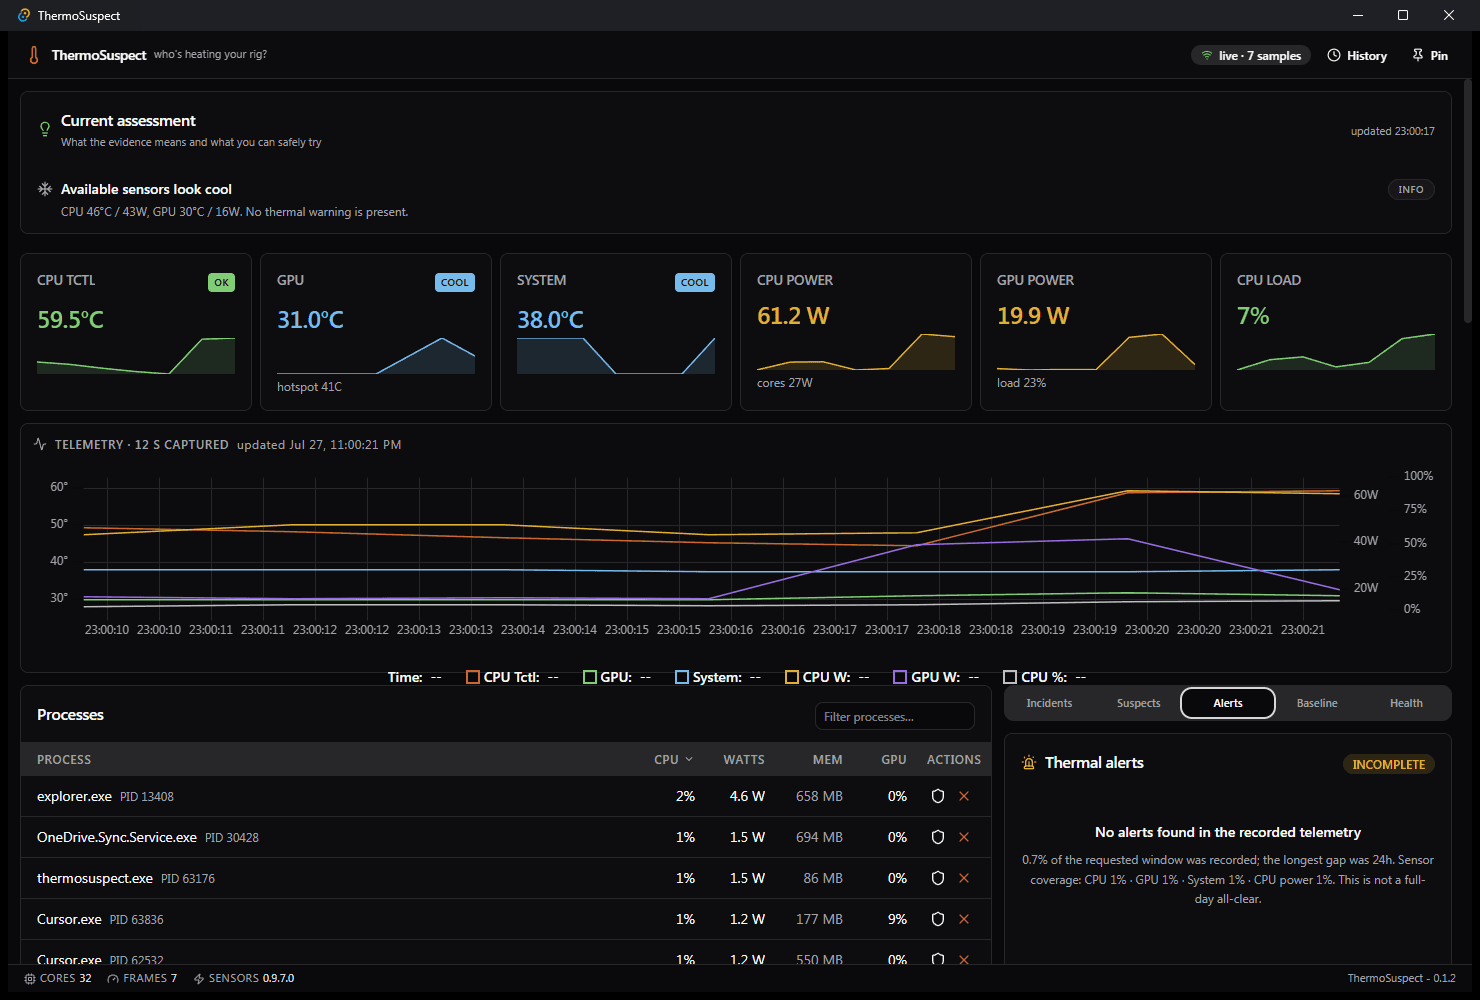Click the 'cores 27W' label
The image size is (1480, 1000).
785,383
